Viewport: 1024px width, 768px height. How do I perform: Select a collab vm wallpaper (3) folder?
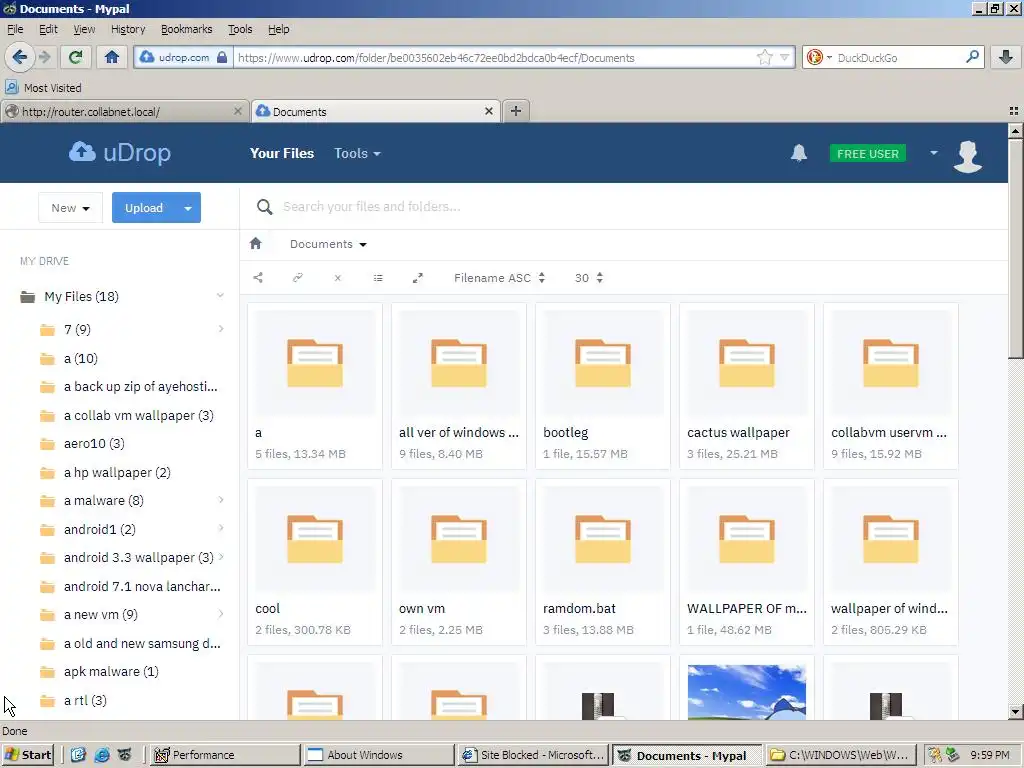pos(138,415)
